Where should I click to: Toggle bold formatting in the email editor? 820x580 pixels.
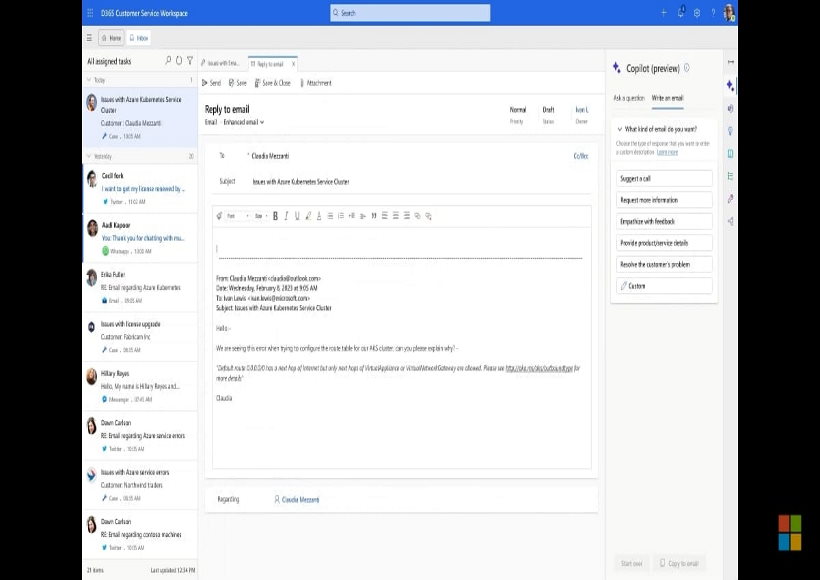tap(276, 215)
